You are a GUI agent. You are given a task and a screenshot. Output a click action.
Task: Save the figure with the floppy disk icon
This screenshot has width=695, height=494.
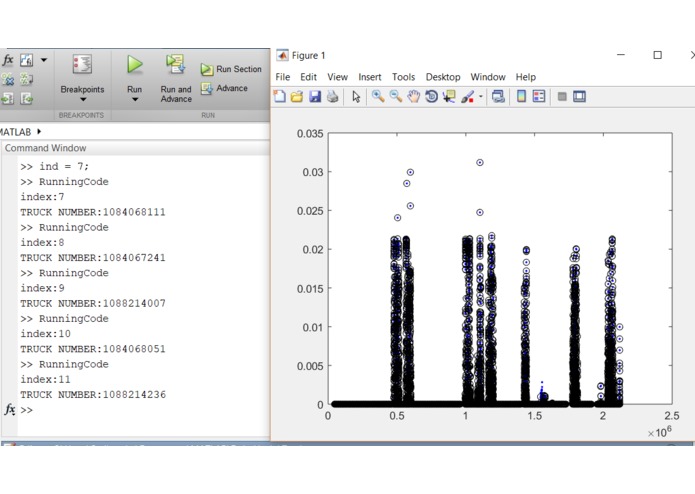(x=315, y=96)
